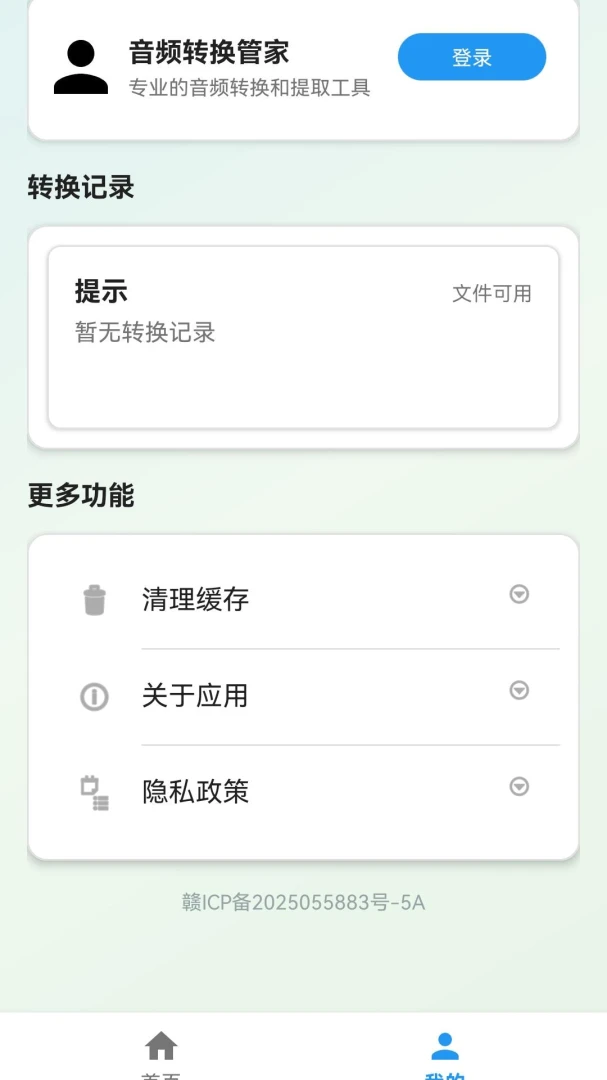This screenshot has width=607, height=1080.
Task: Open the 清理缓存 menu entry
Action: [303, 599]
